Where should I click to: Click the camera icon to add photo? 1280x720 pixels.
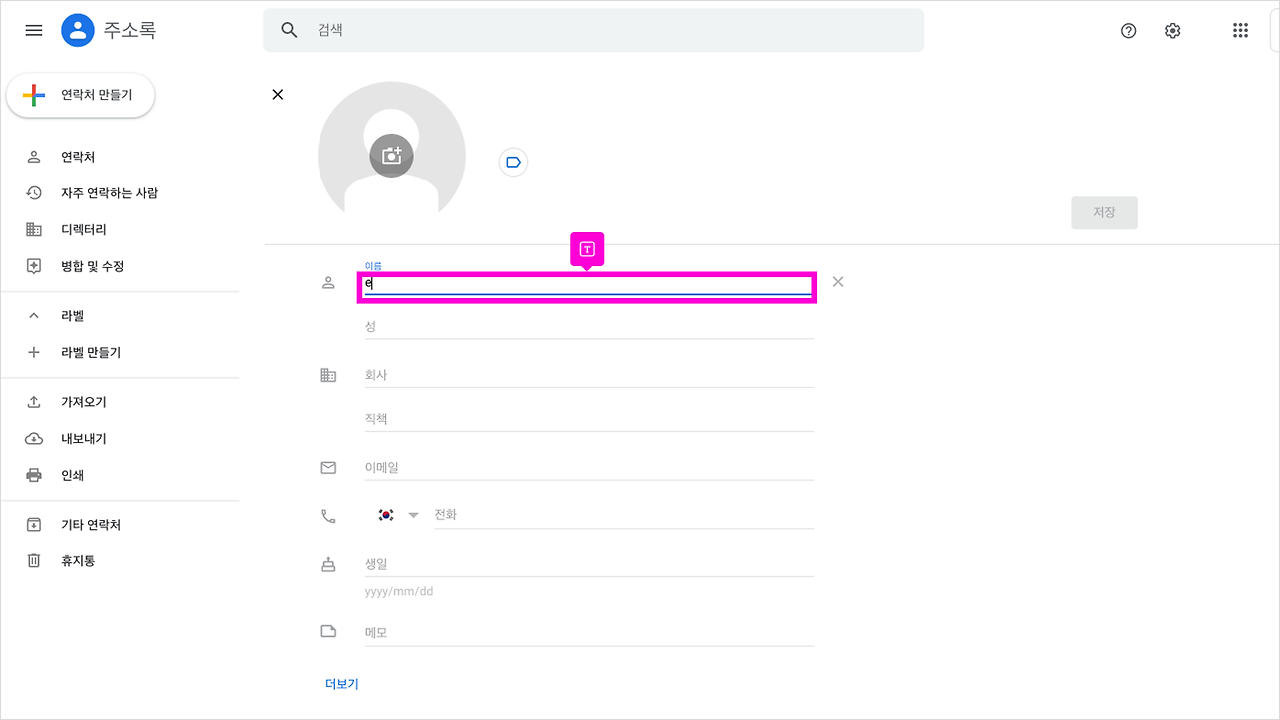click(391, 156)
